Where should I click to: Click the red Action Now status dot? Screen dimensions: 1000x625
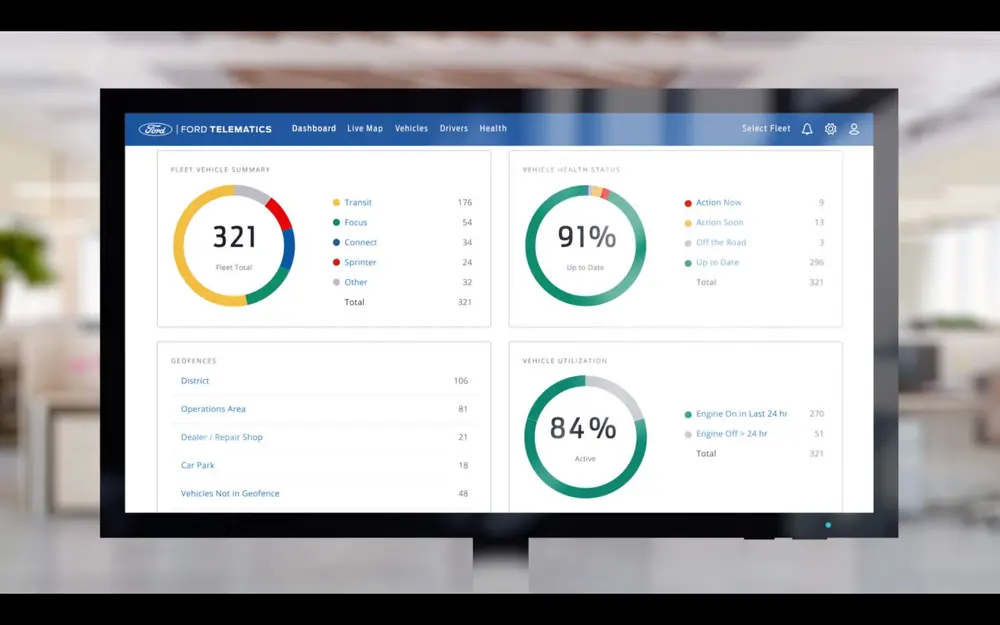[686, 202]
